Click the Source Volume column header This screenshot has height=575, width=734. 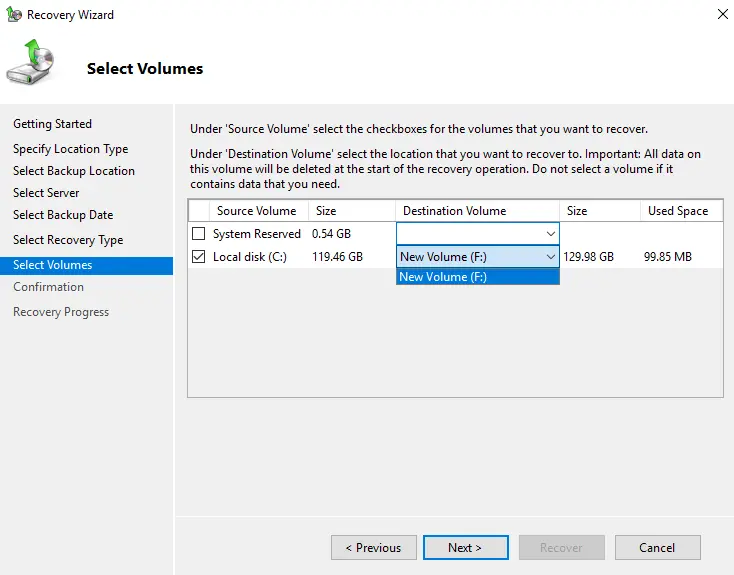256,211
